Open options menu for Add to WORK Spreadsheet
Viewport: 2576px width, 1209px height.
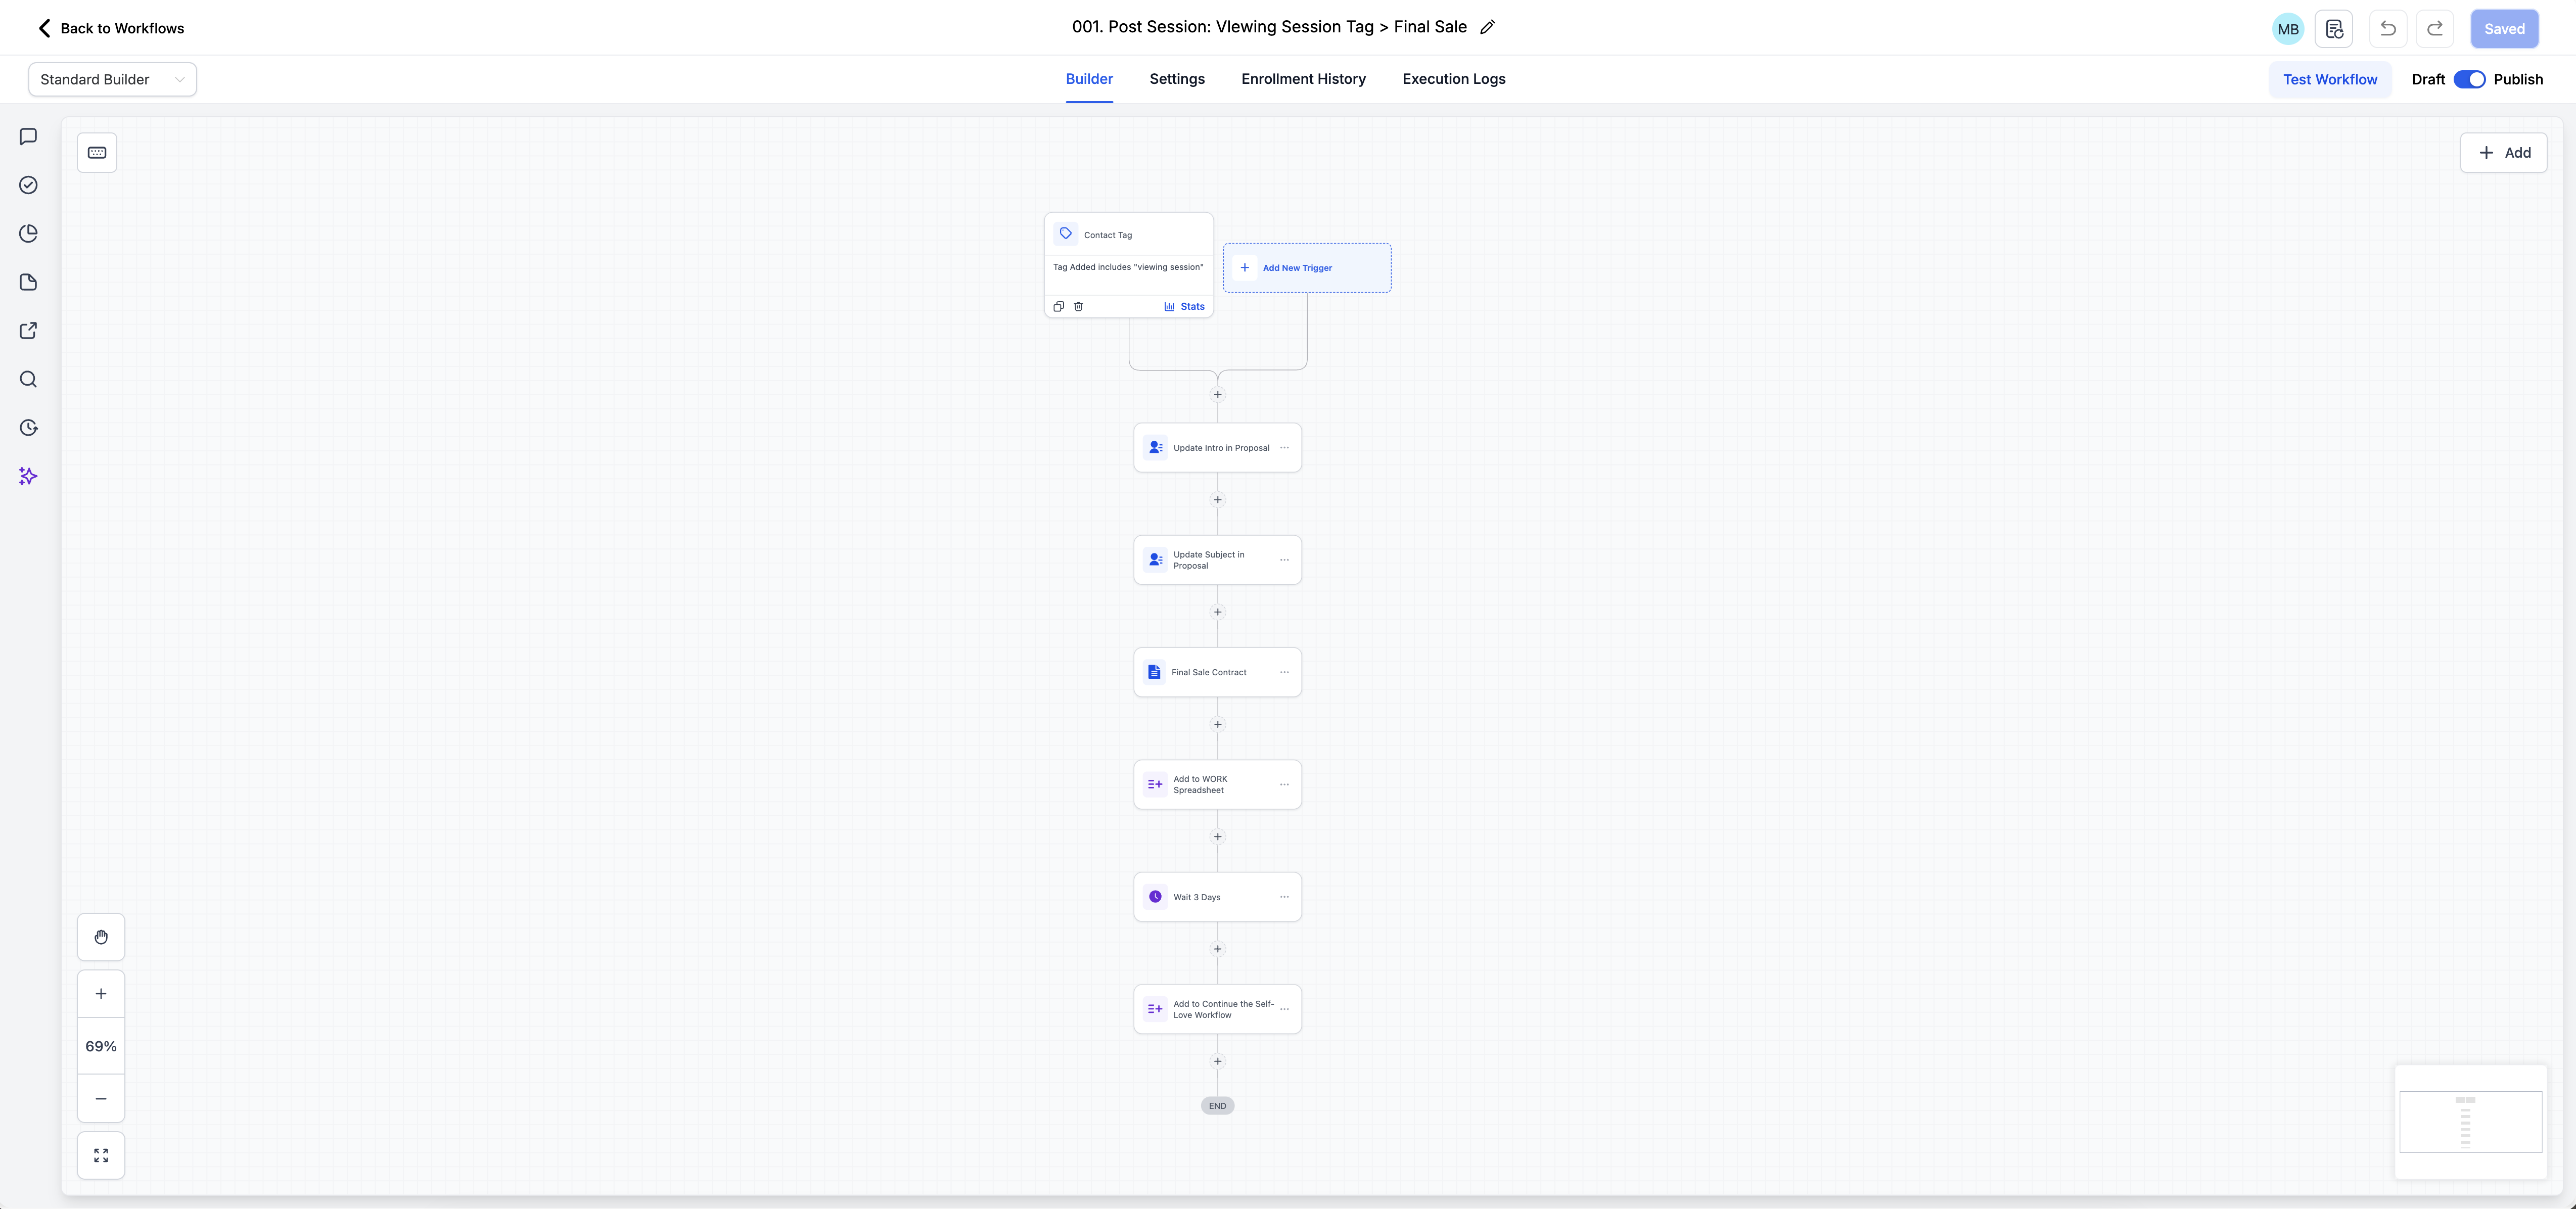click(1284, 785)
